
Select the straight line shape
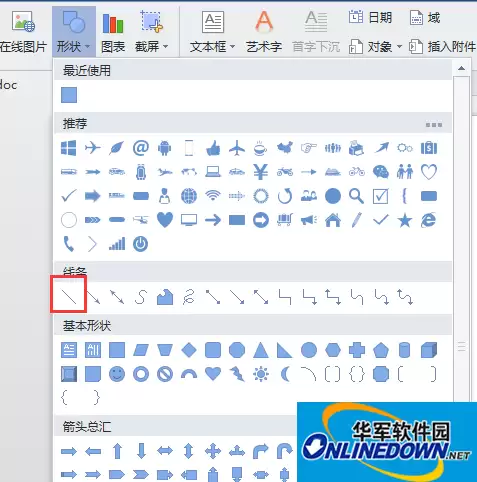(x=69, y=296)
